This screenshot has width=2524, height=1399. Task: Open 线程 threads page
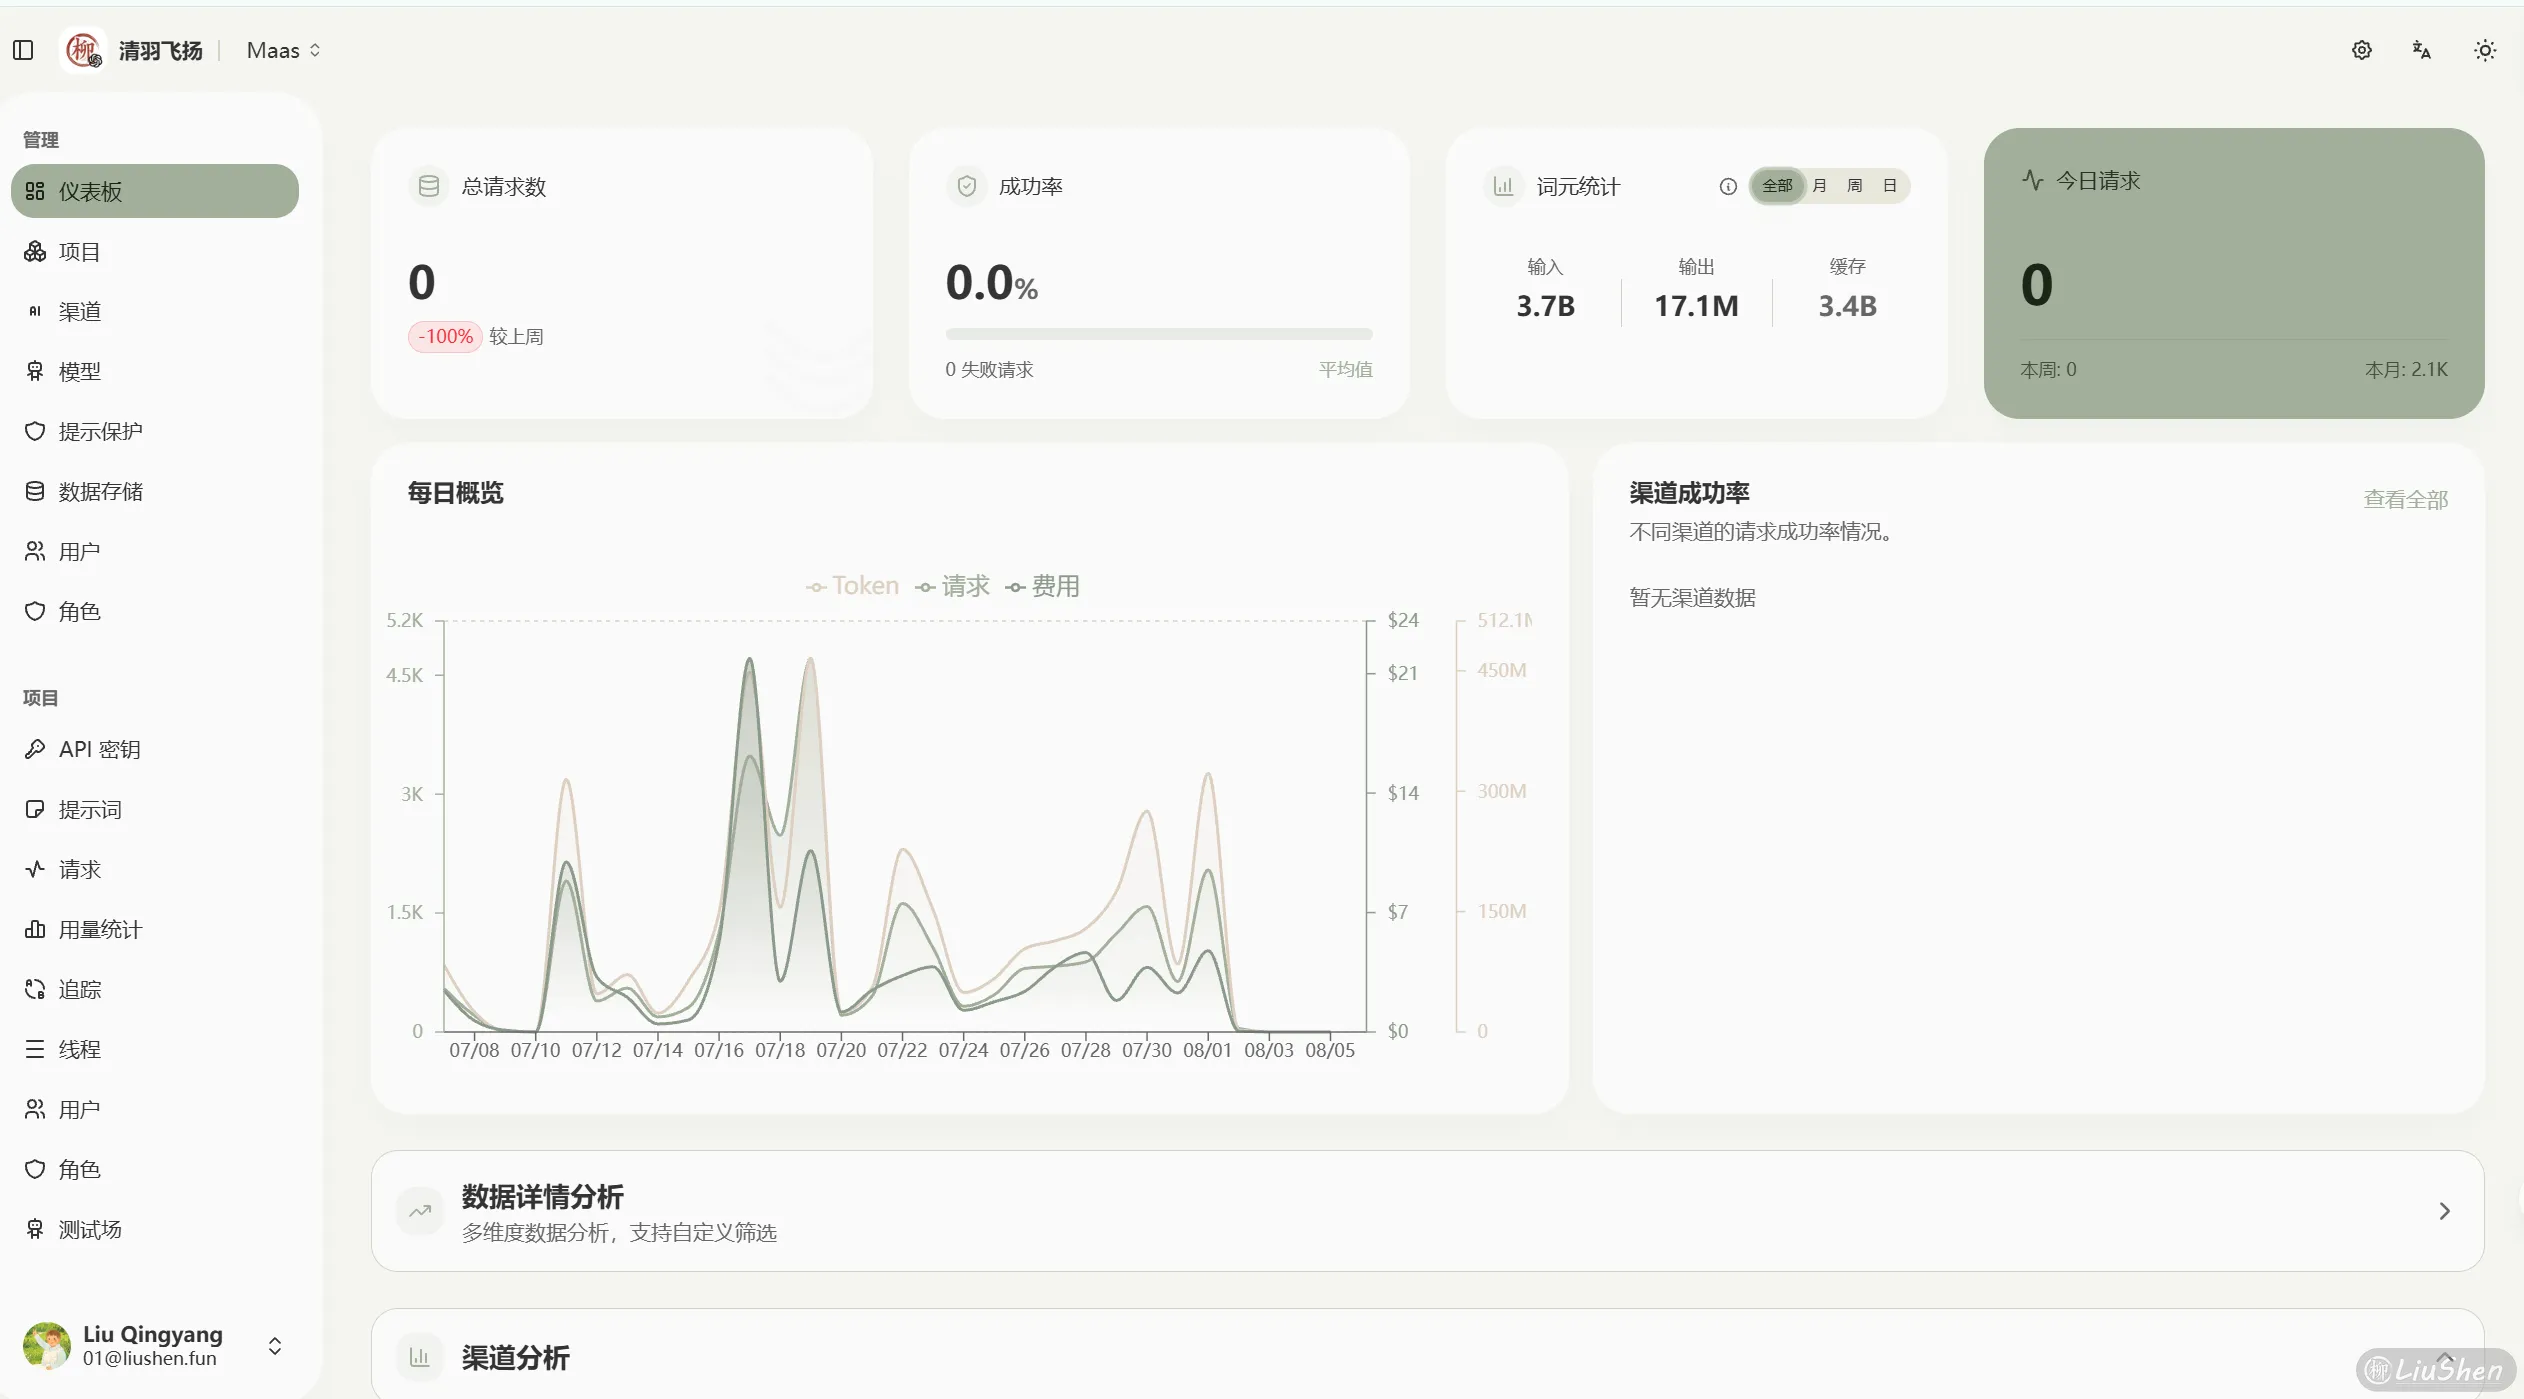(155, 1049)
